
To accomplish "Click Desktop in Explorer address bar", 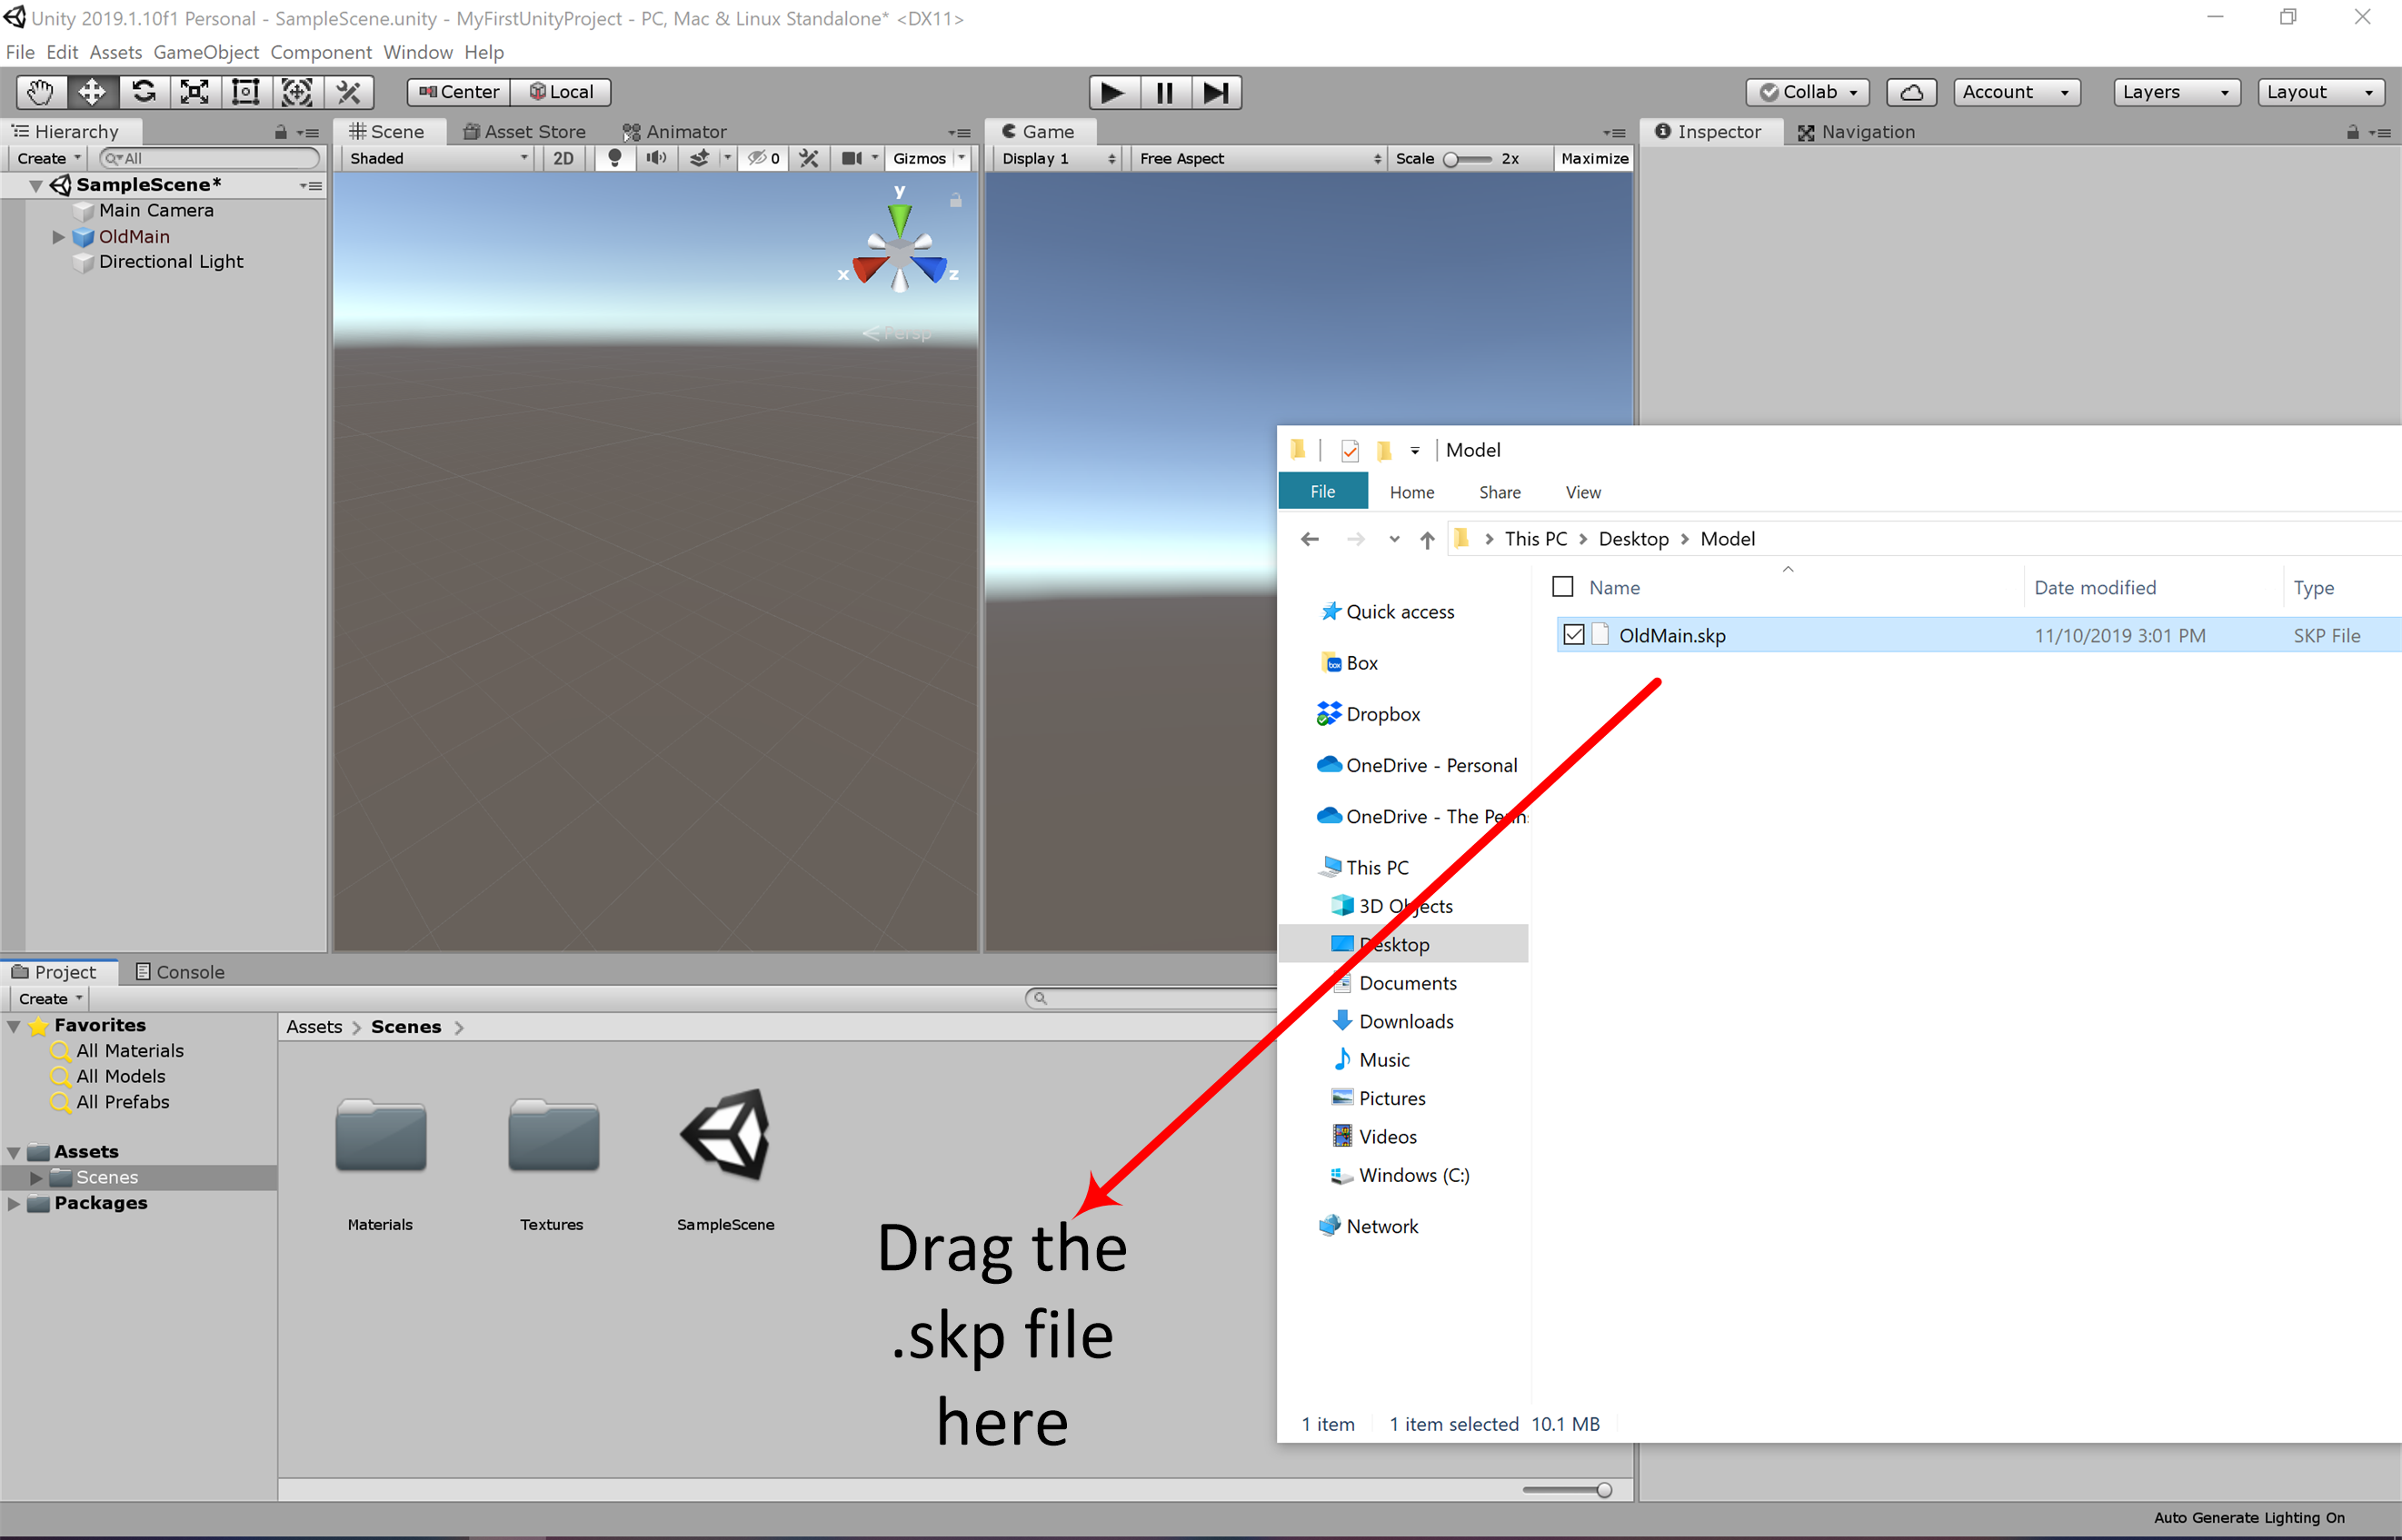I will click(x=1634, y=539).
